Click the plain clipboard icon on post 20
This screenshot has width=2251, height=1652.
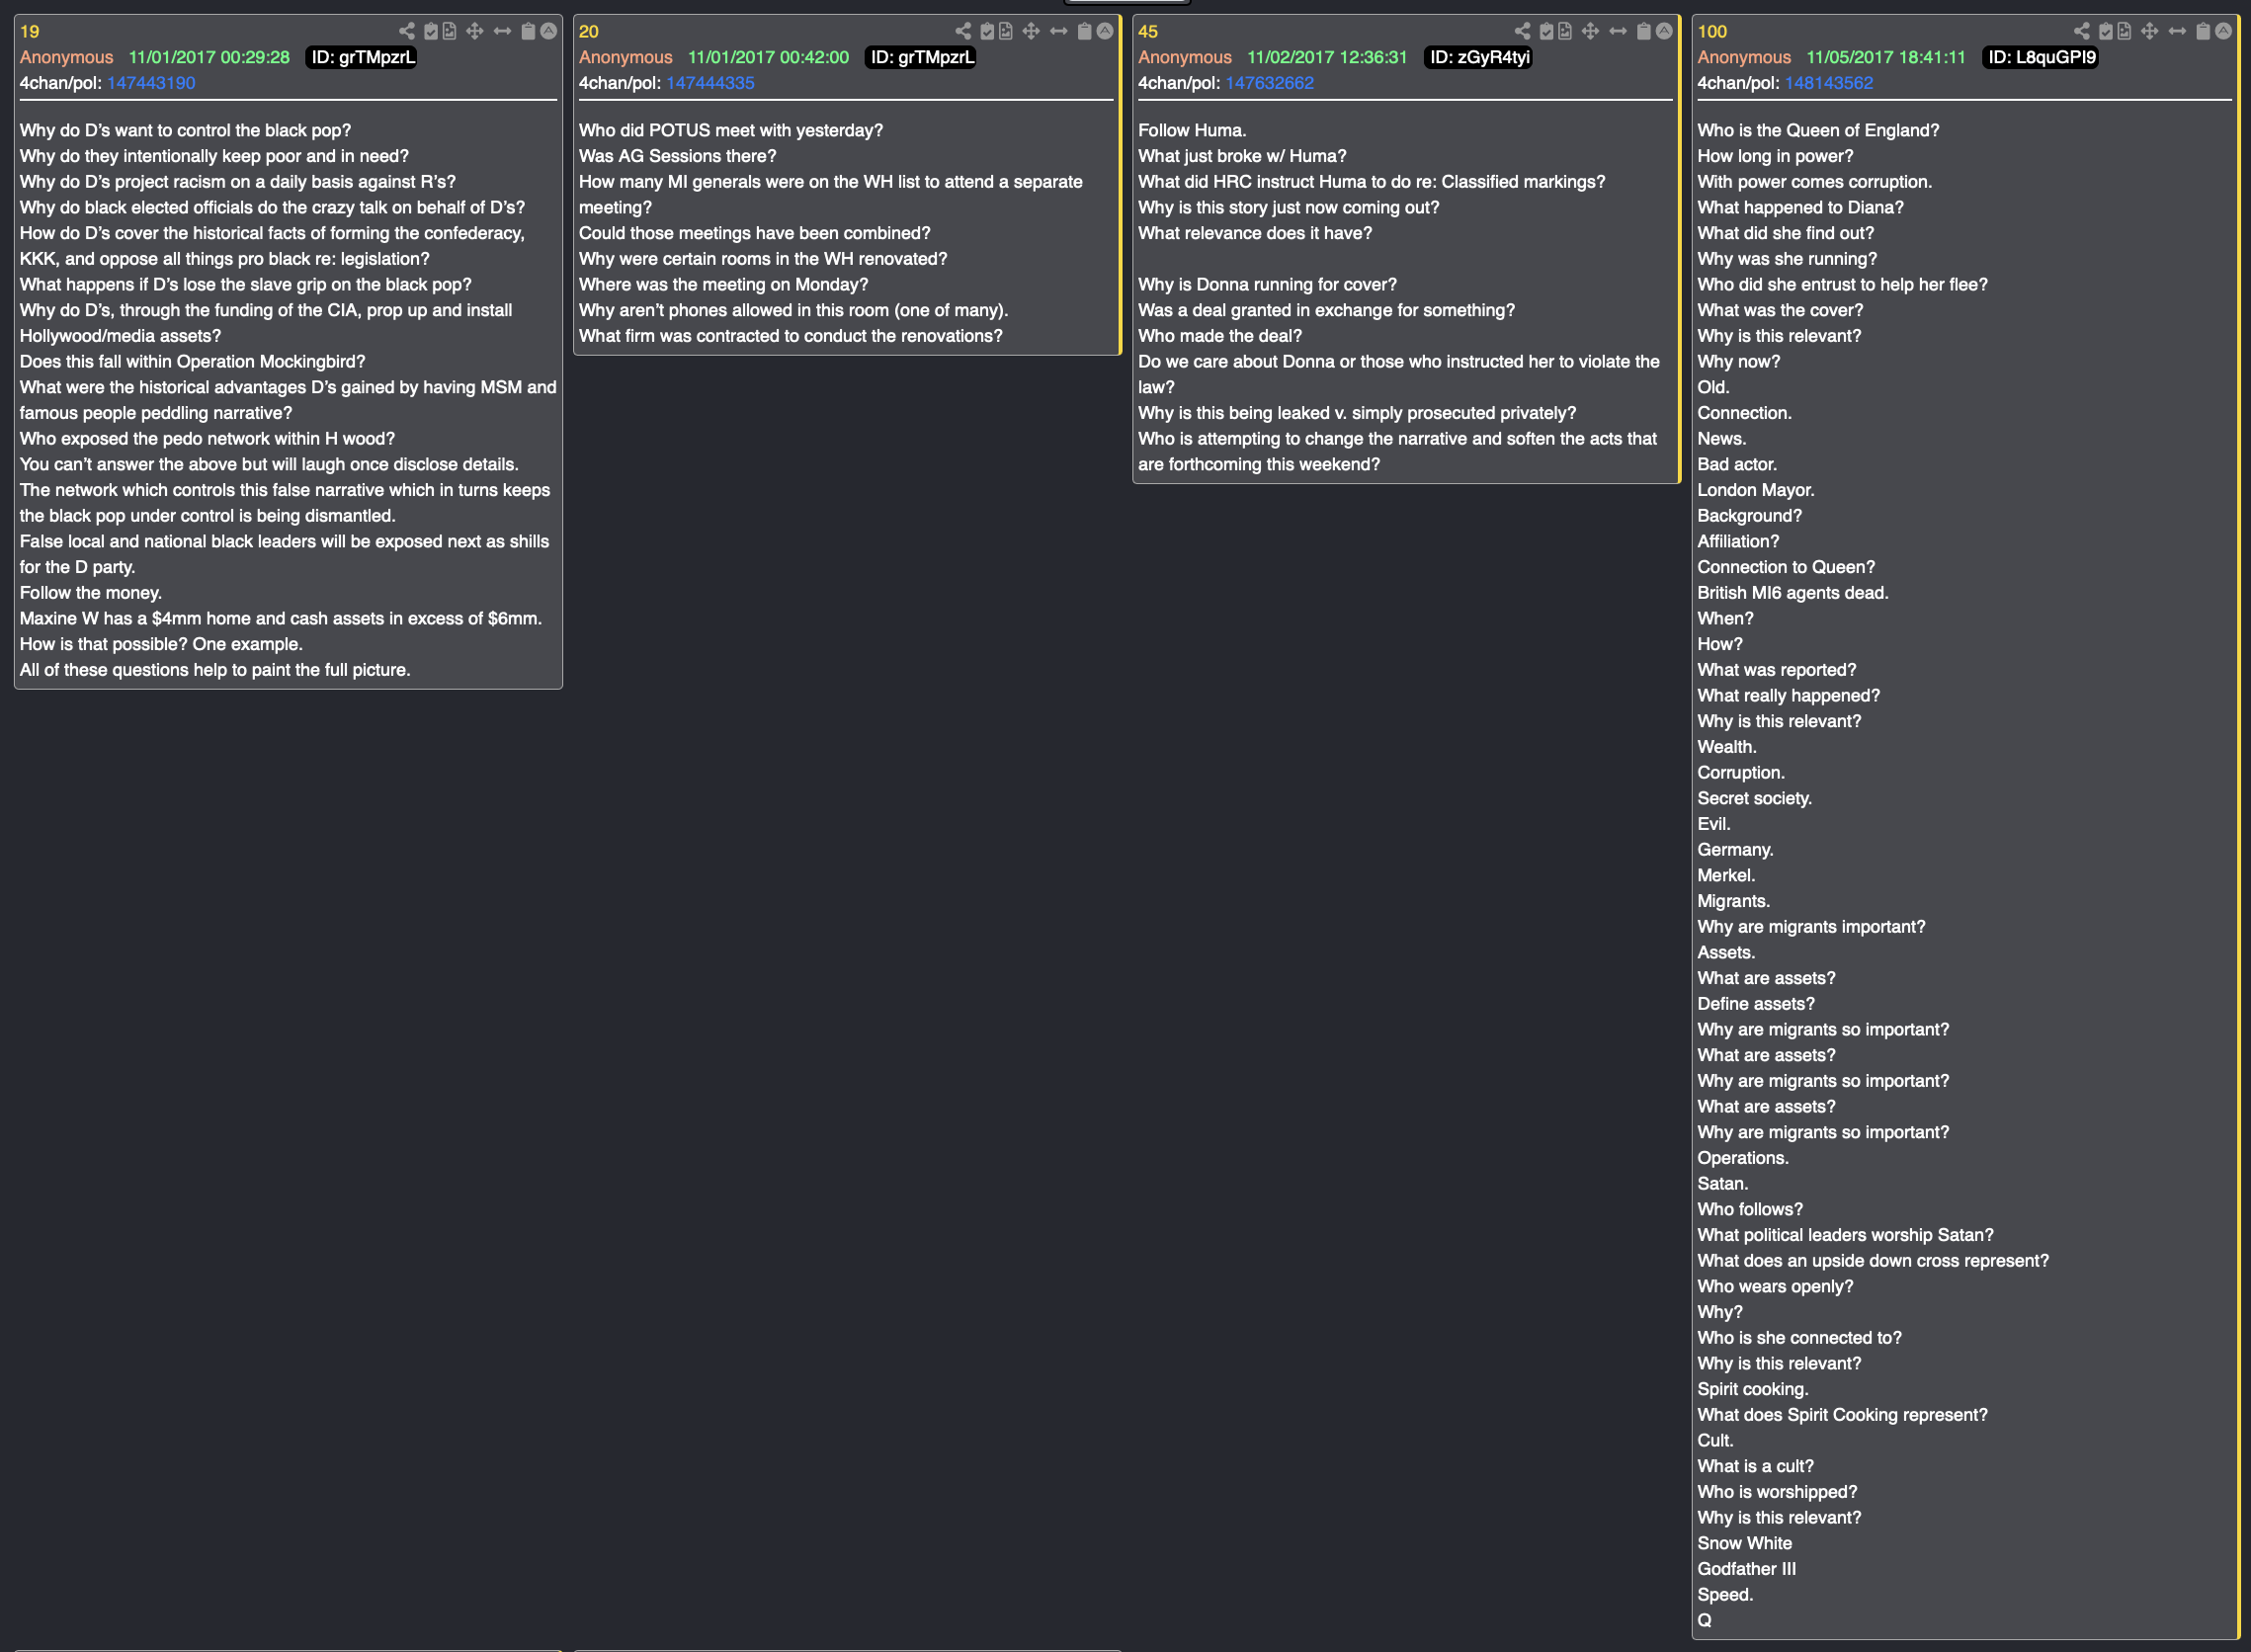[x=1084, y=31]
